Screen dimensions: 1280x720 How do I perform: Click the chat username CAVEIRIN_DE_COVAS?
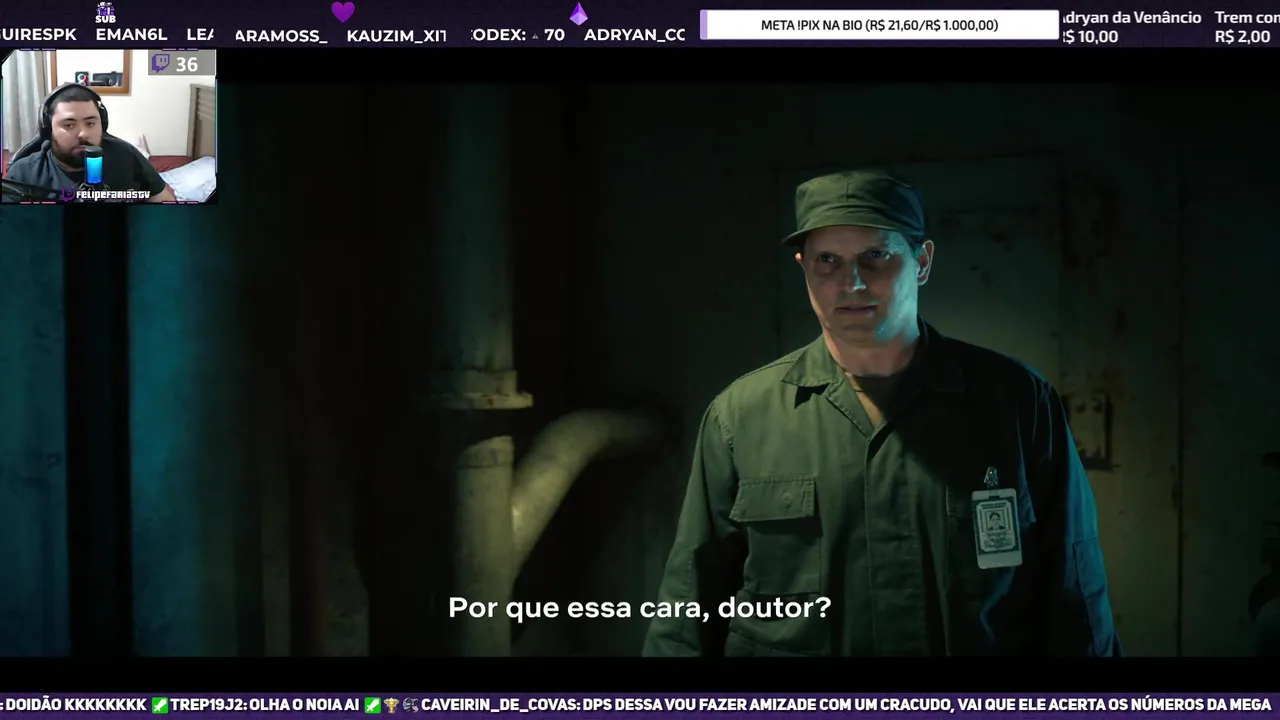499,705
